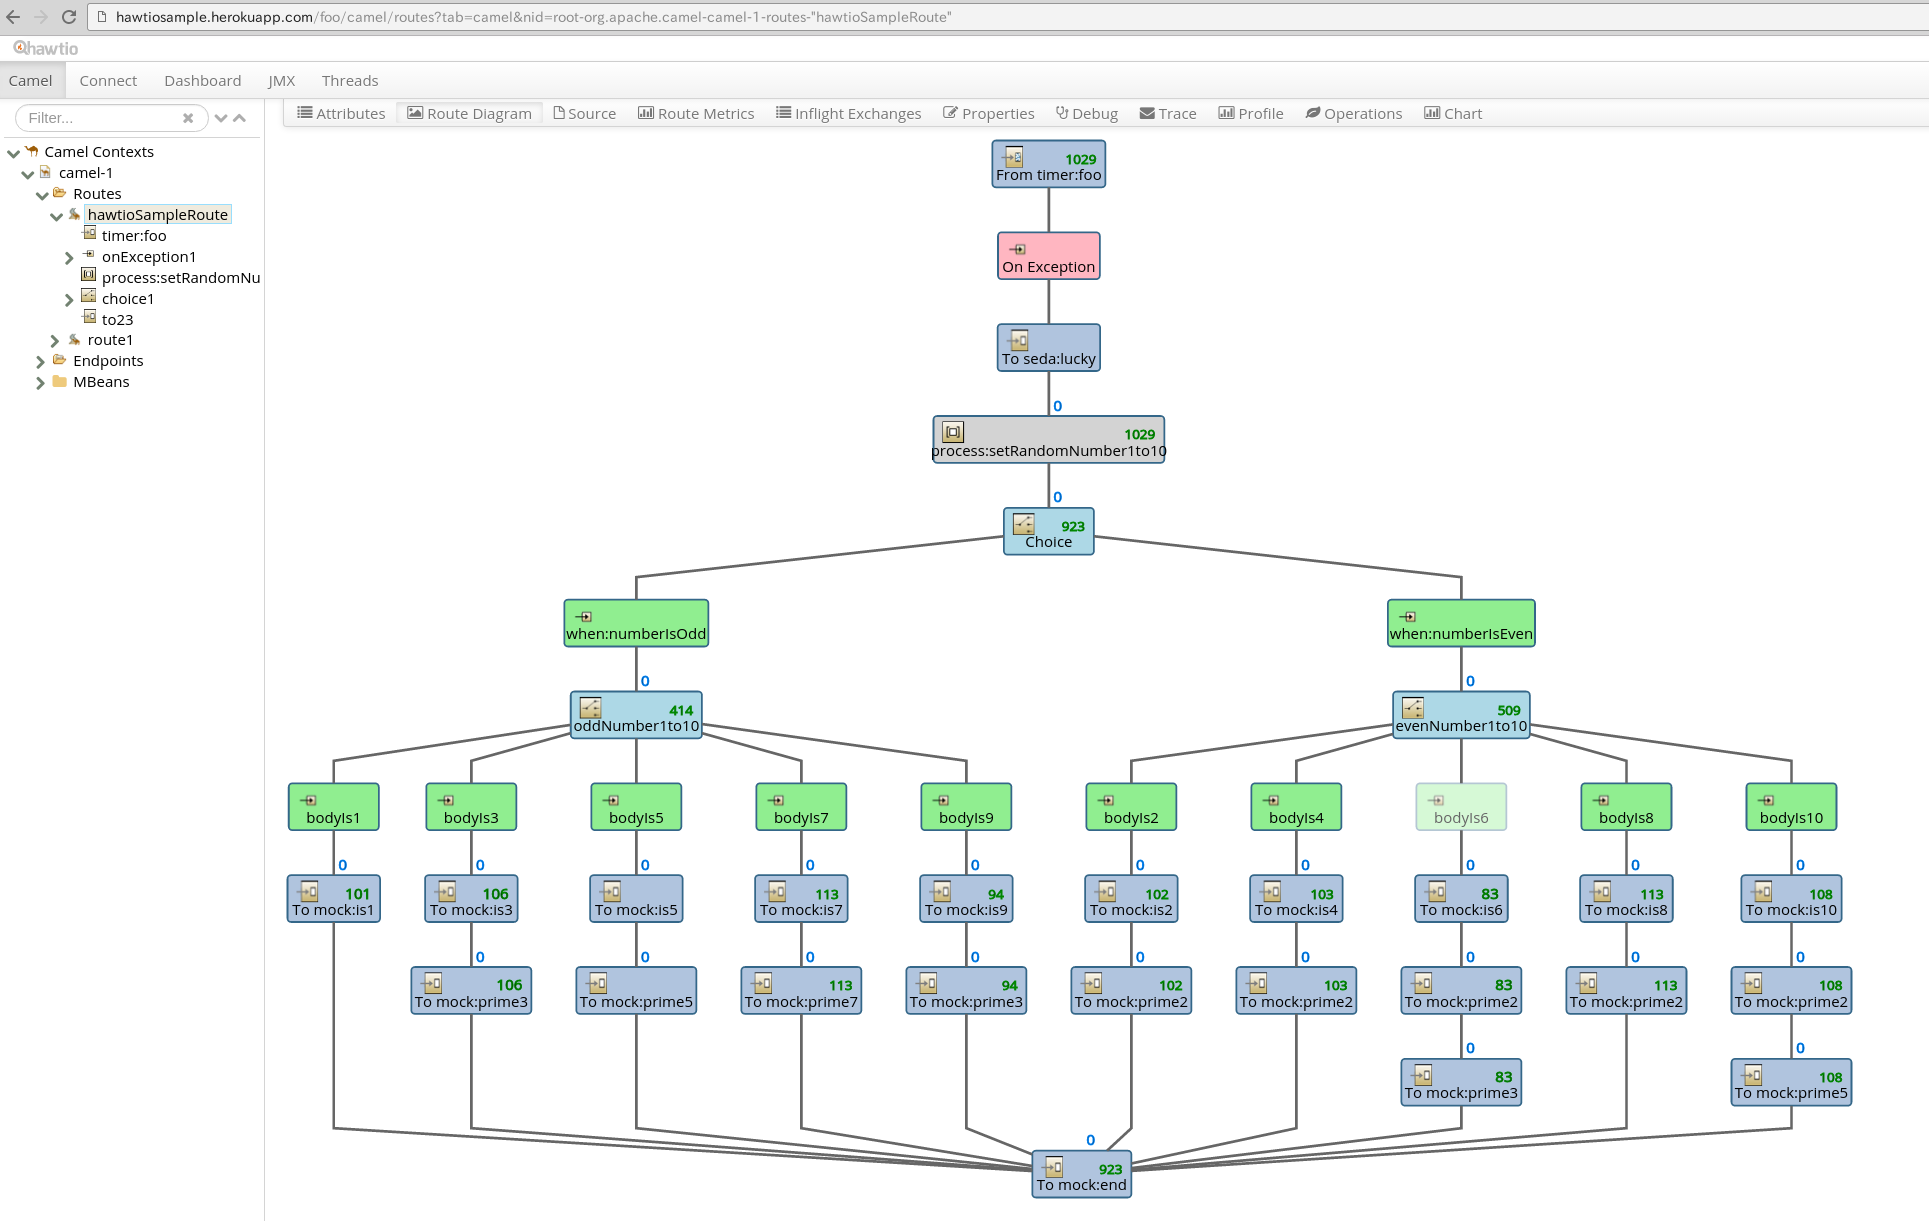Switch to the Attributes view
1929x1221 pixels.
point(340,113)
